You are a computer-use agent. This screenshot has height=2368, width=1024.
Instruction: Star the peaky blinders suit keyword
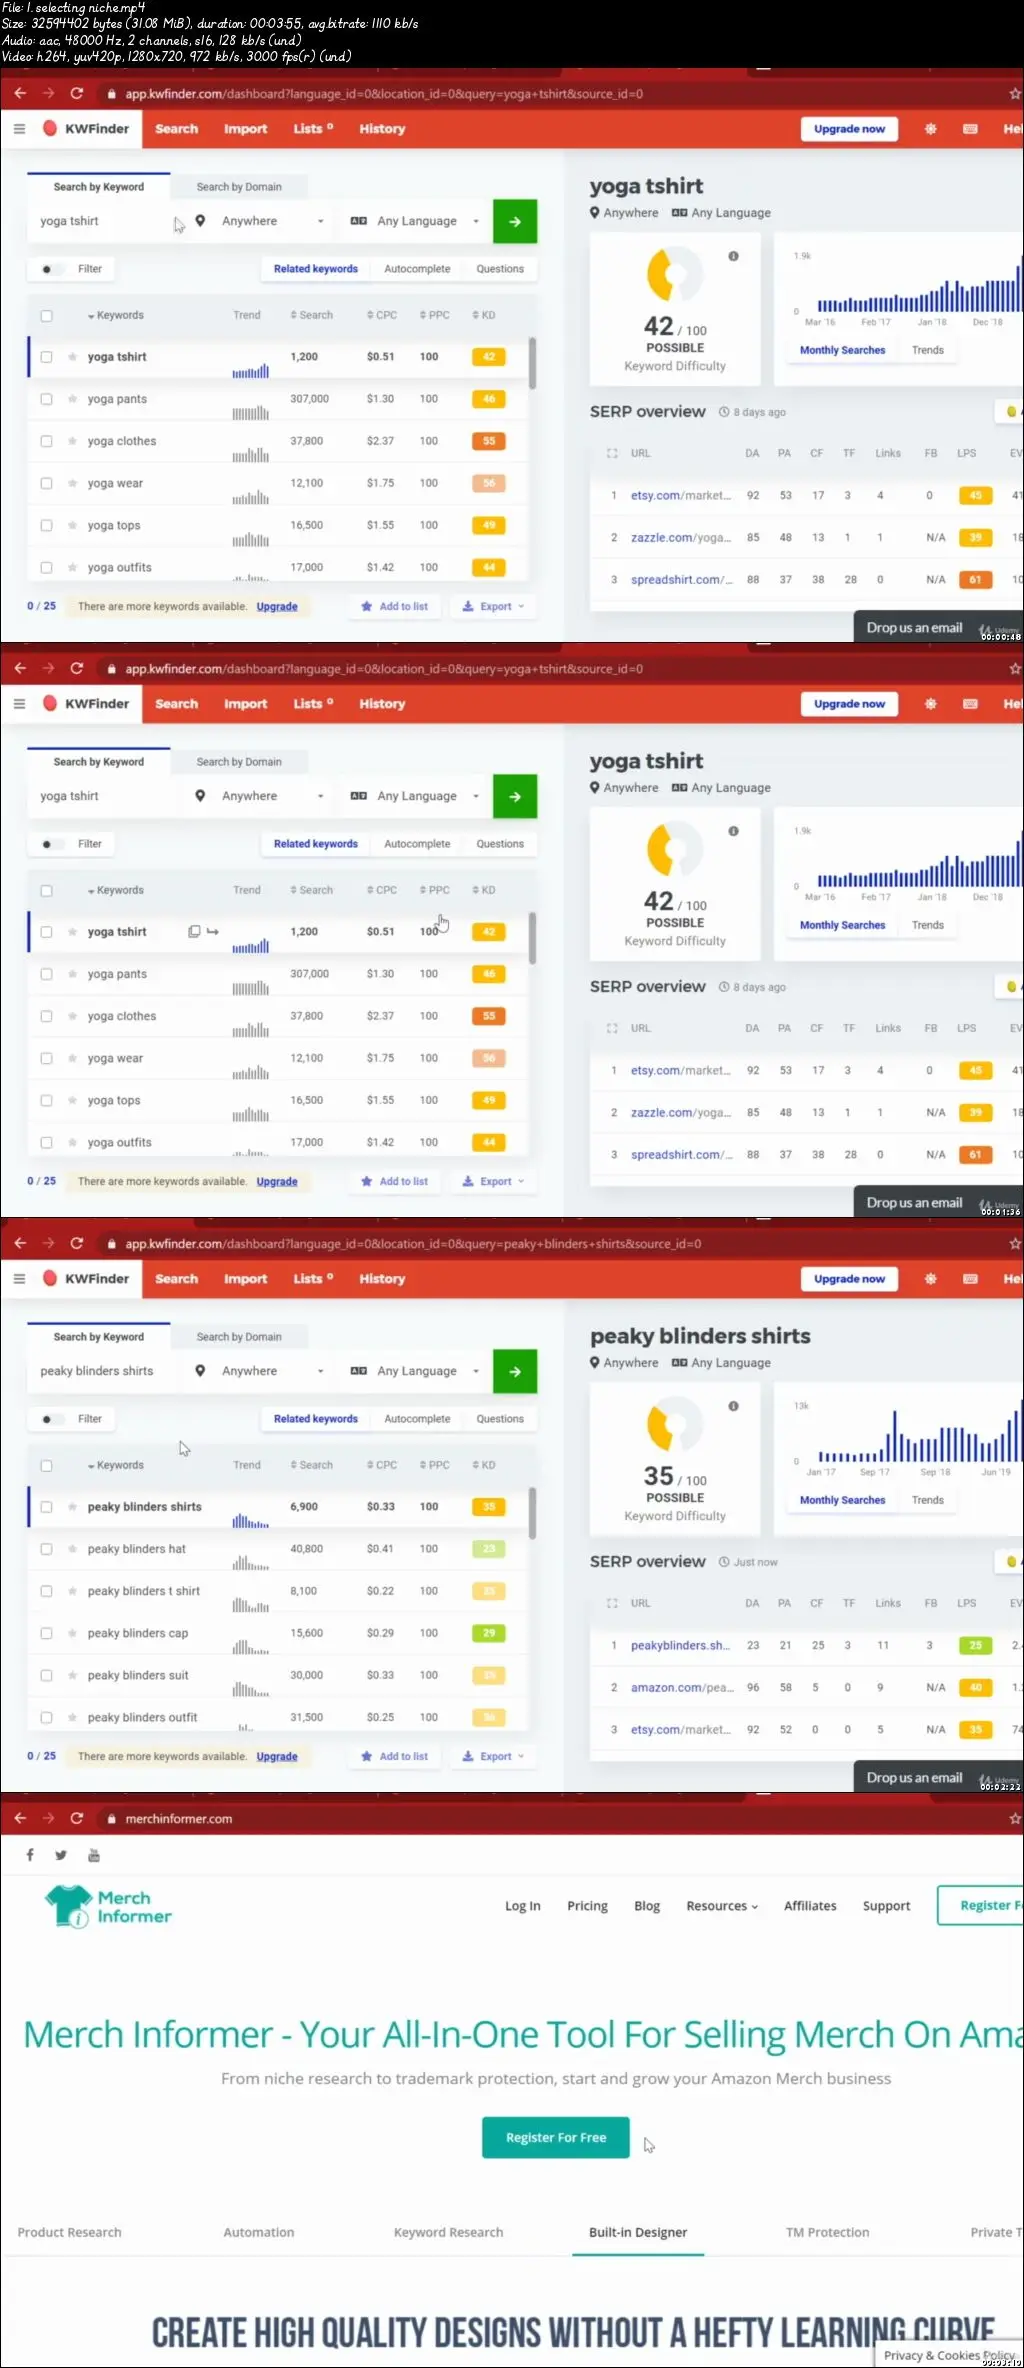click(73, 1674)
